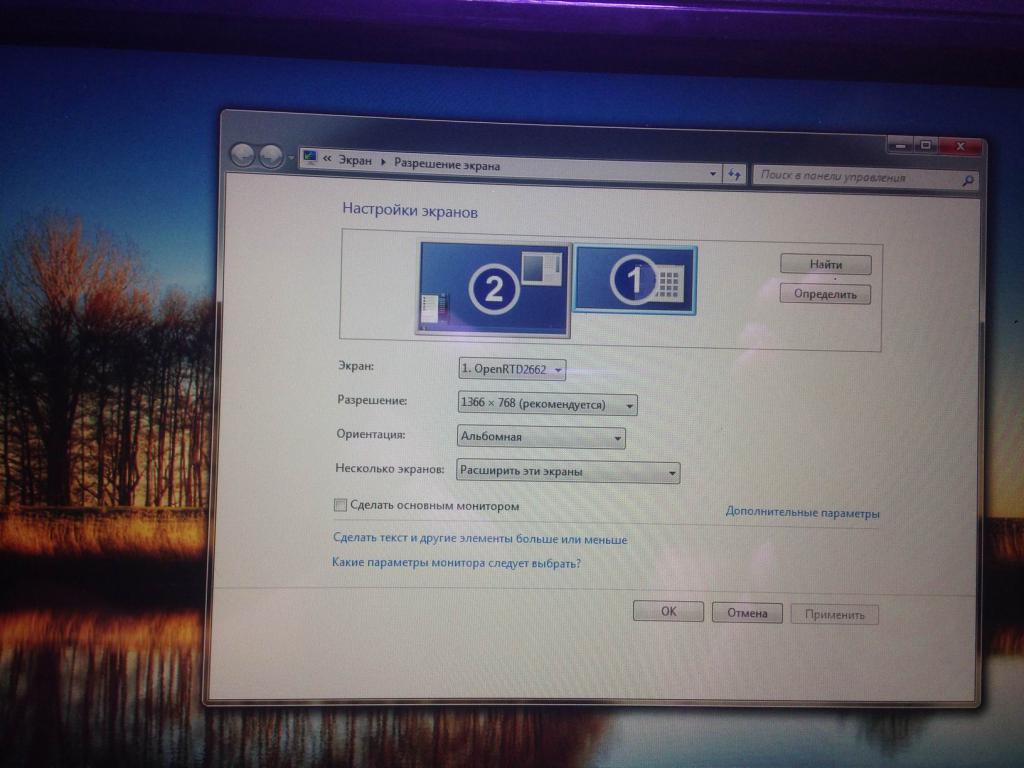Click 'Разрешение экрана' breadcrumb item
This screenshot has width=1024, height=768.
[x=446, y=165]
